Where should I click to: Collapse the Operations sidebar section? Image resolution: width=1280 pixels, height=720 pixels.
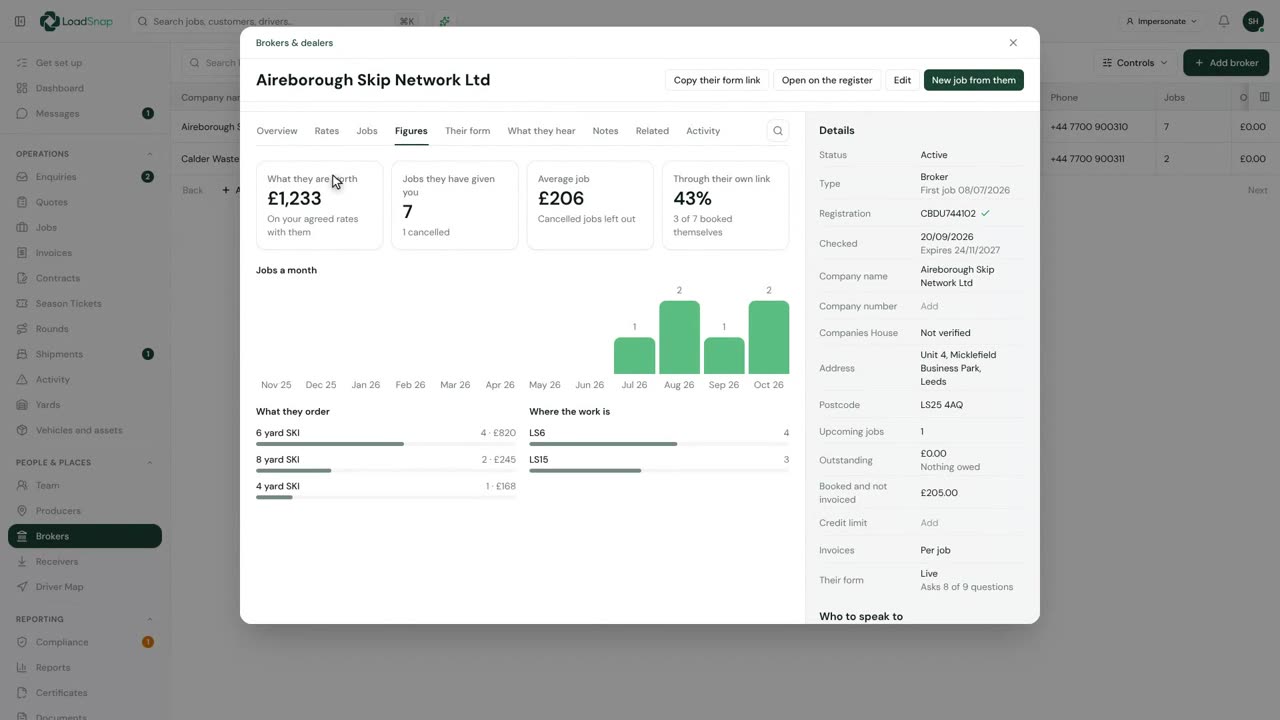[x=150, y=154]
